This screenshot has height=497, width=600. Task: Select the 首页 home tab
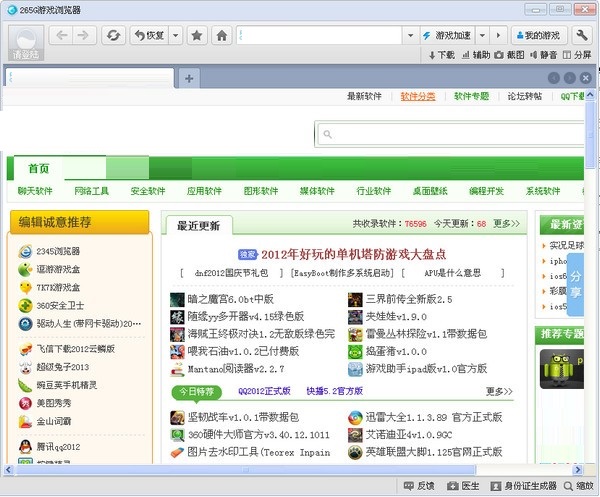pyautogui.click(x=39, y=168)
